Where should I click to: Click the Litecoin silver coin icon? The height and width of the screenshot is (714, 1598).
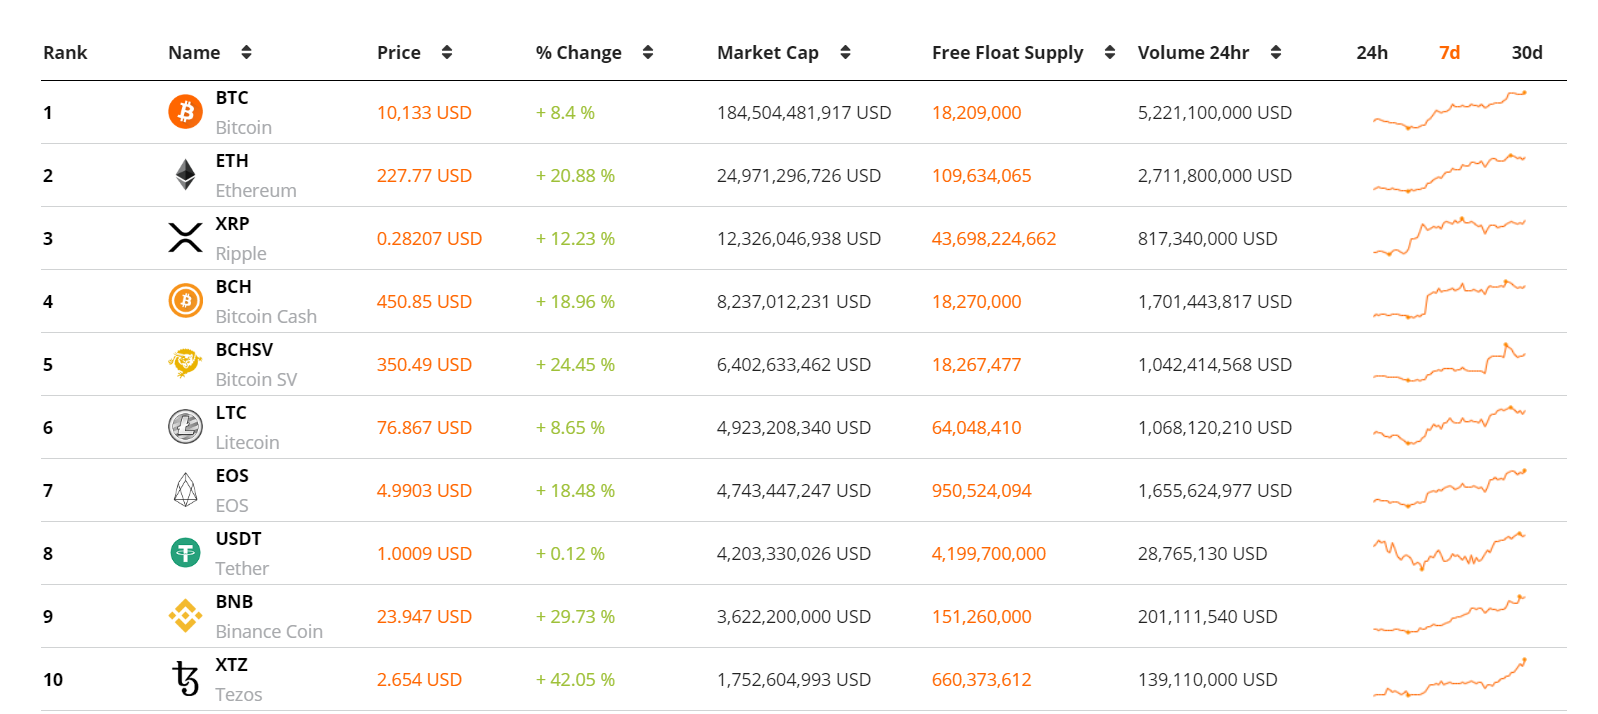pyautogui.click(x=185, y=427)
